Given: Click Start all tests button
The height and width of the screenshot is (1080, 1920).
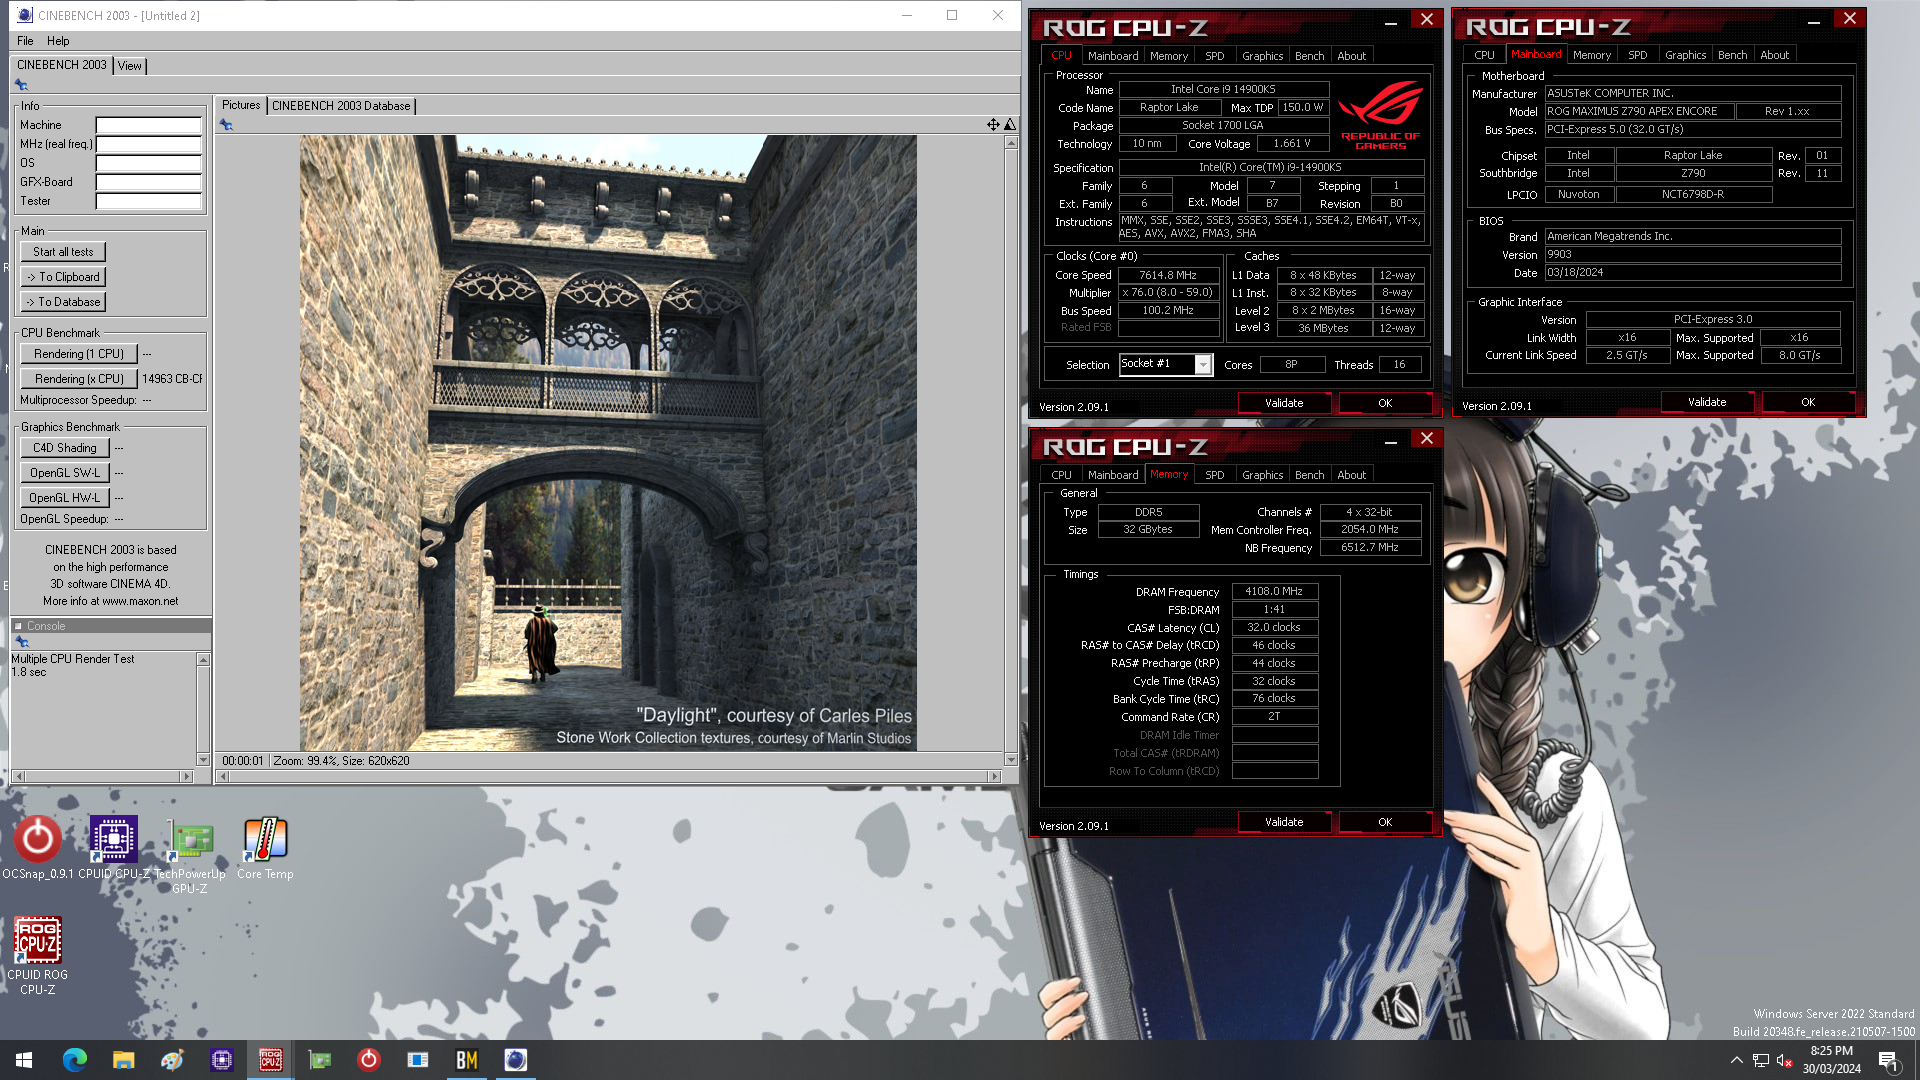Looking at the screenshot, I should (63, 252).
